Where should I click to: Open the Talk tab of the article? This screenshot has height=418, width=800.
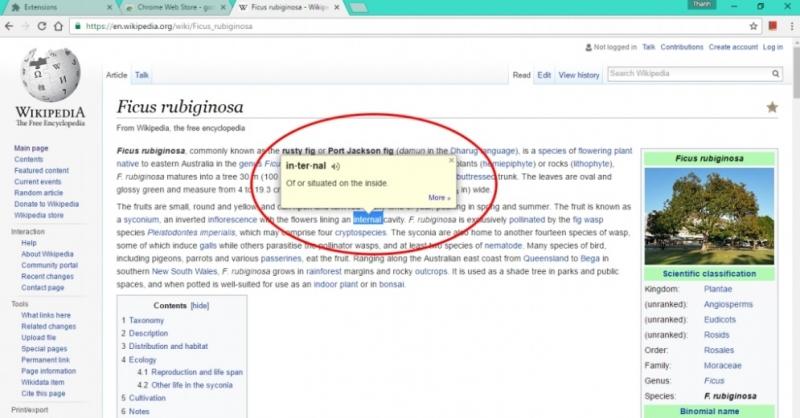coord(141,75)
